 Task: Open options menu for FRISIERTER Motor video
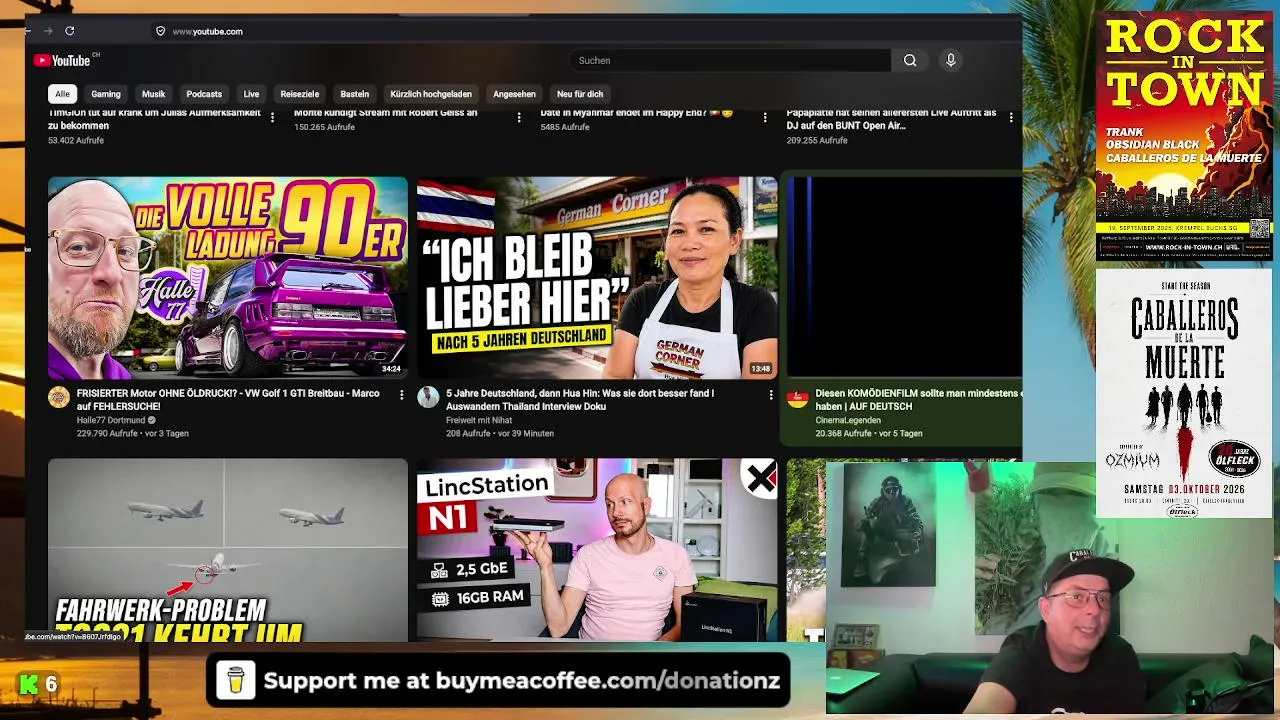point(401,395)
